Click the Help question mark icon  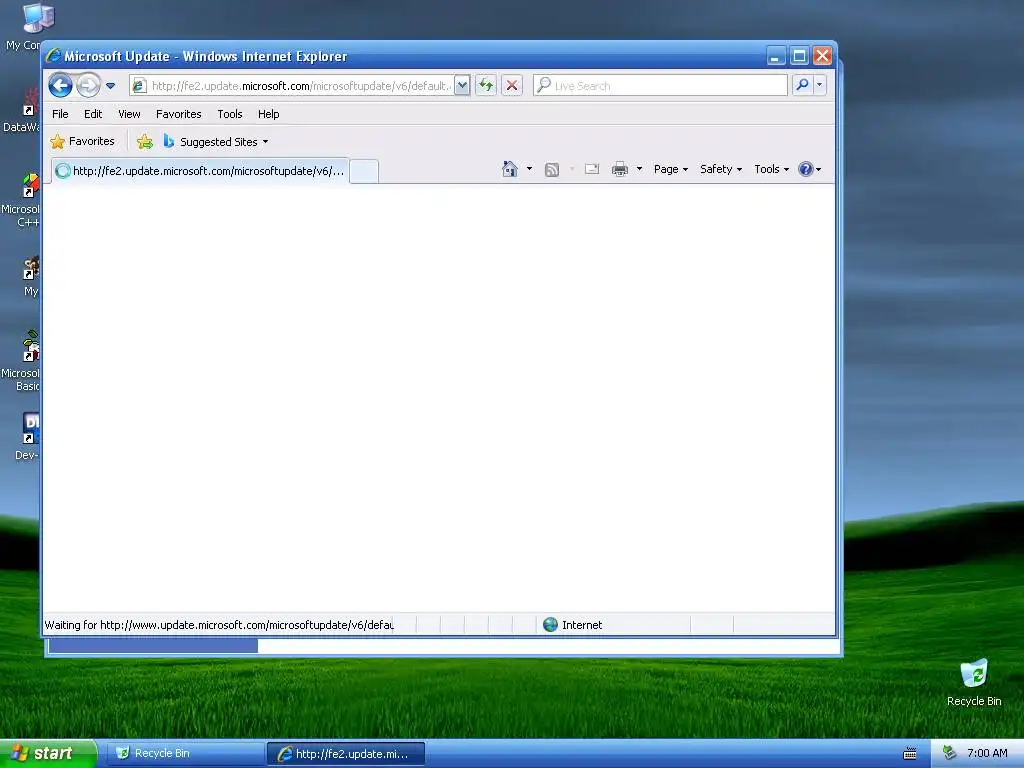[806, 169]
